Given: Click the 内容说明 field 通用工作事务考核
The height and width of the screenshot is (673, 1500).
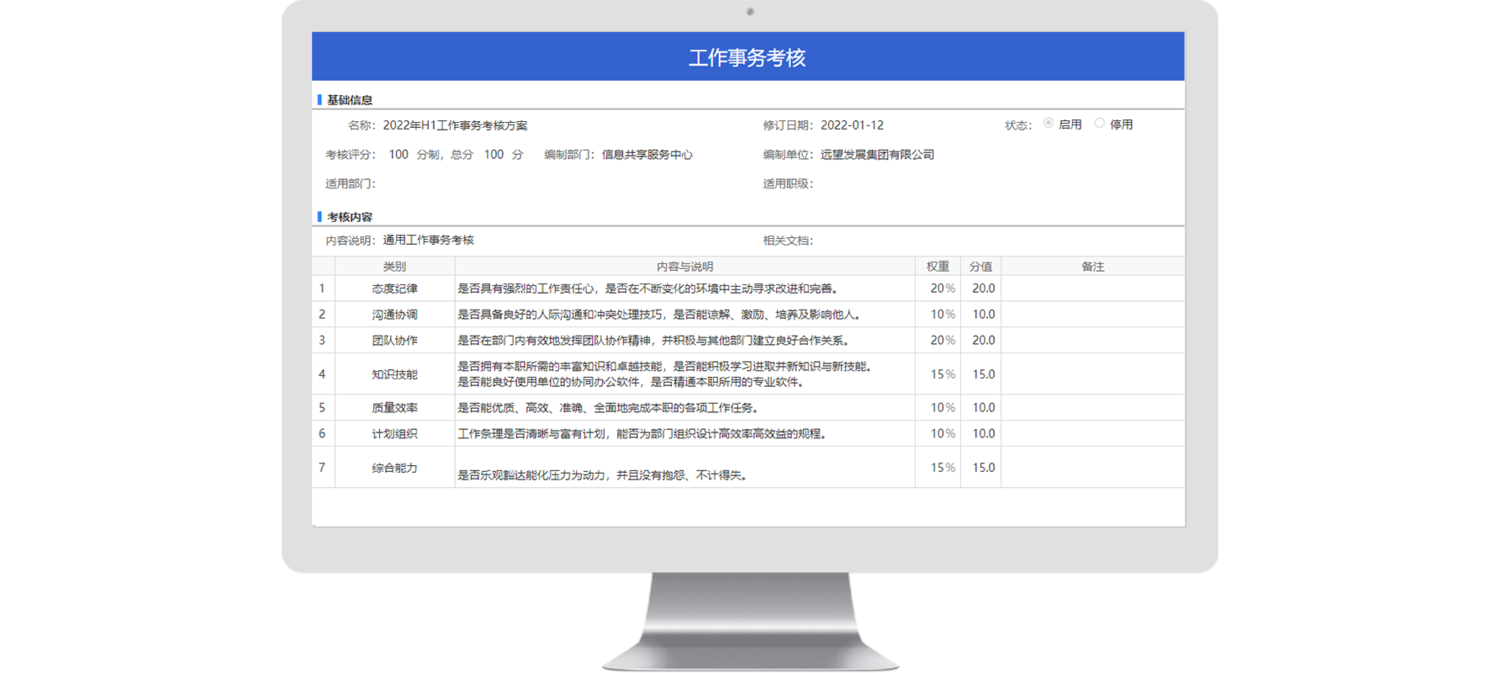Looking at the screenshot, I should pyautogui.click(x=428, y=241).
